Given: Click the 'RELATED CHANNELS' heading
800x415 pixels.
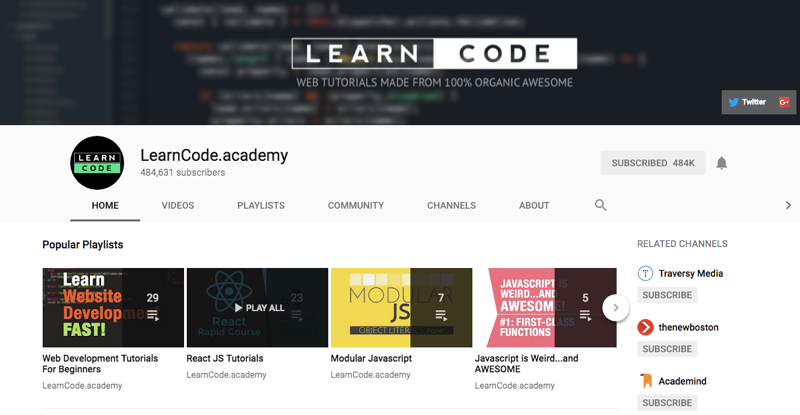Looking at the screenshot, I should pos(682,244).
